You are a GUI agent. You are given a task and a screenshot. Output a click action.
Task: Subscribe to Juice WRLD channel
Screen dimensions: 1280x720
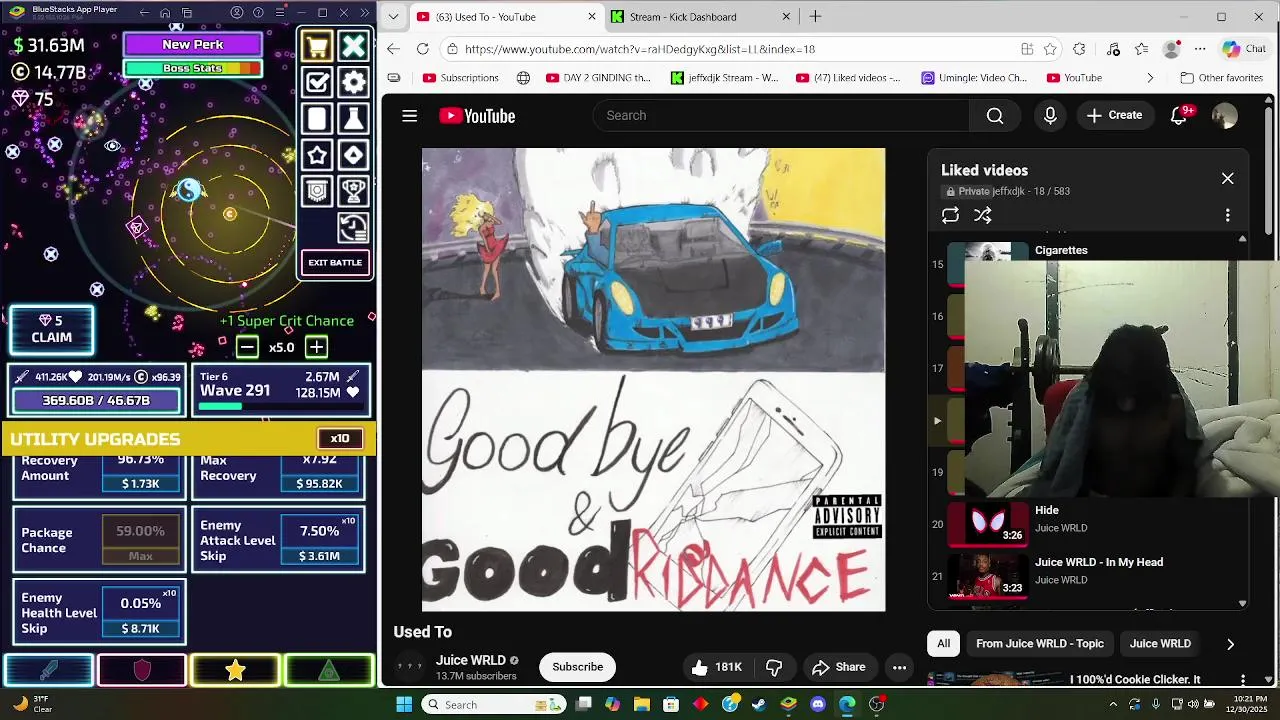click(x=578, y=667)
